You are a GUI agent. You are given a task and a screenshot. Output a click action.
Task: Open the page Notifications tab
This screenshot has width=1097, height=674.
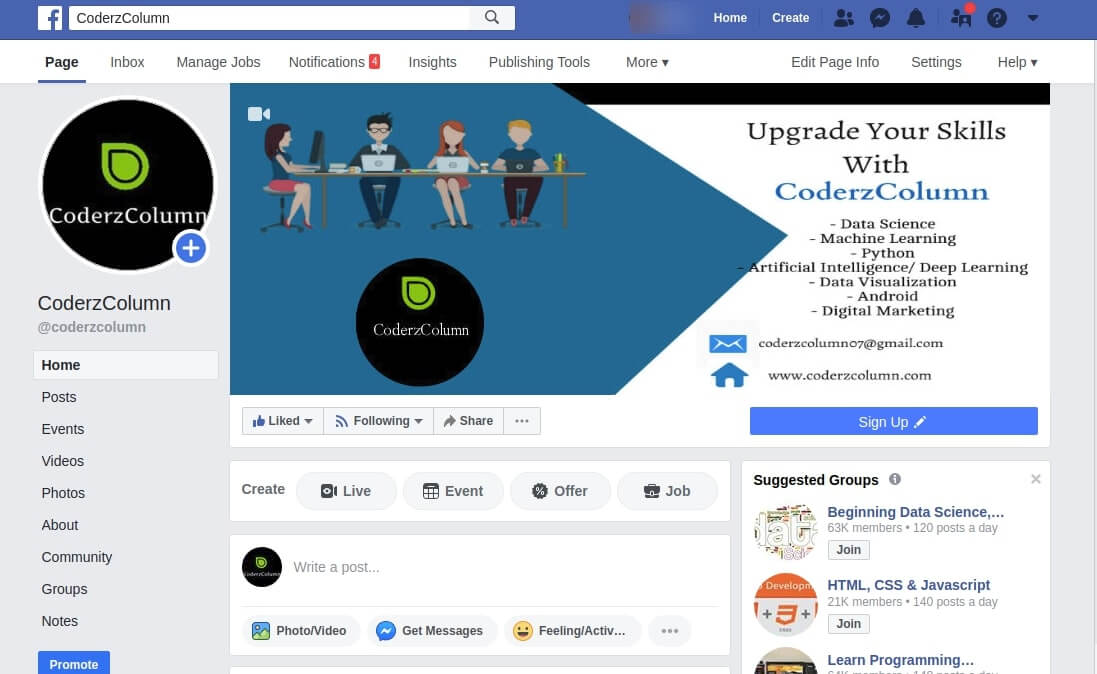(334, 62)
